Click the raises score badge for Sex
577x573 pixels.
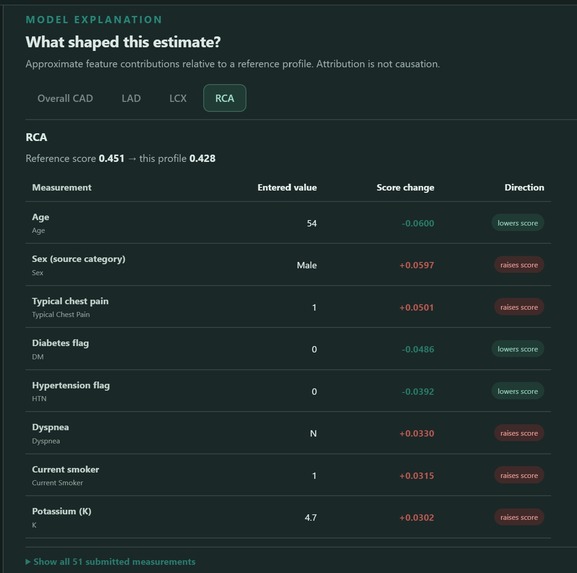click(519, 265)
